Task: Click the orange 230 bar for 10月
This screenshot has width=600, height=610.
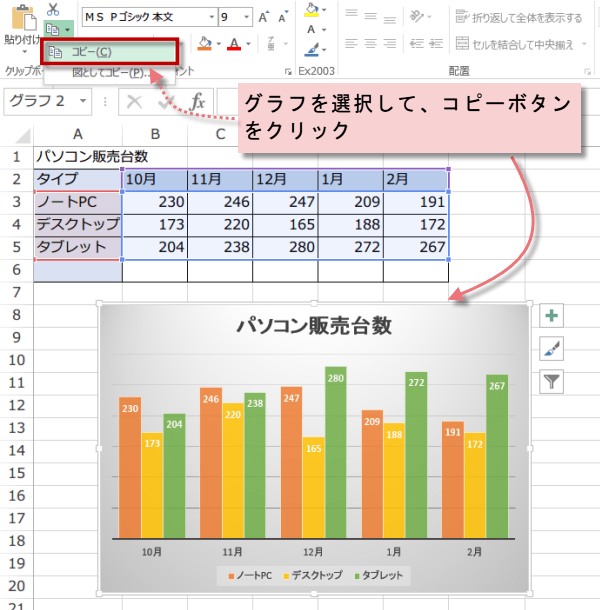Action: 130,468
